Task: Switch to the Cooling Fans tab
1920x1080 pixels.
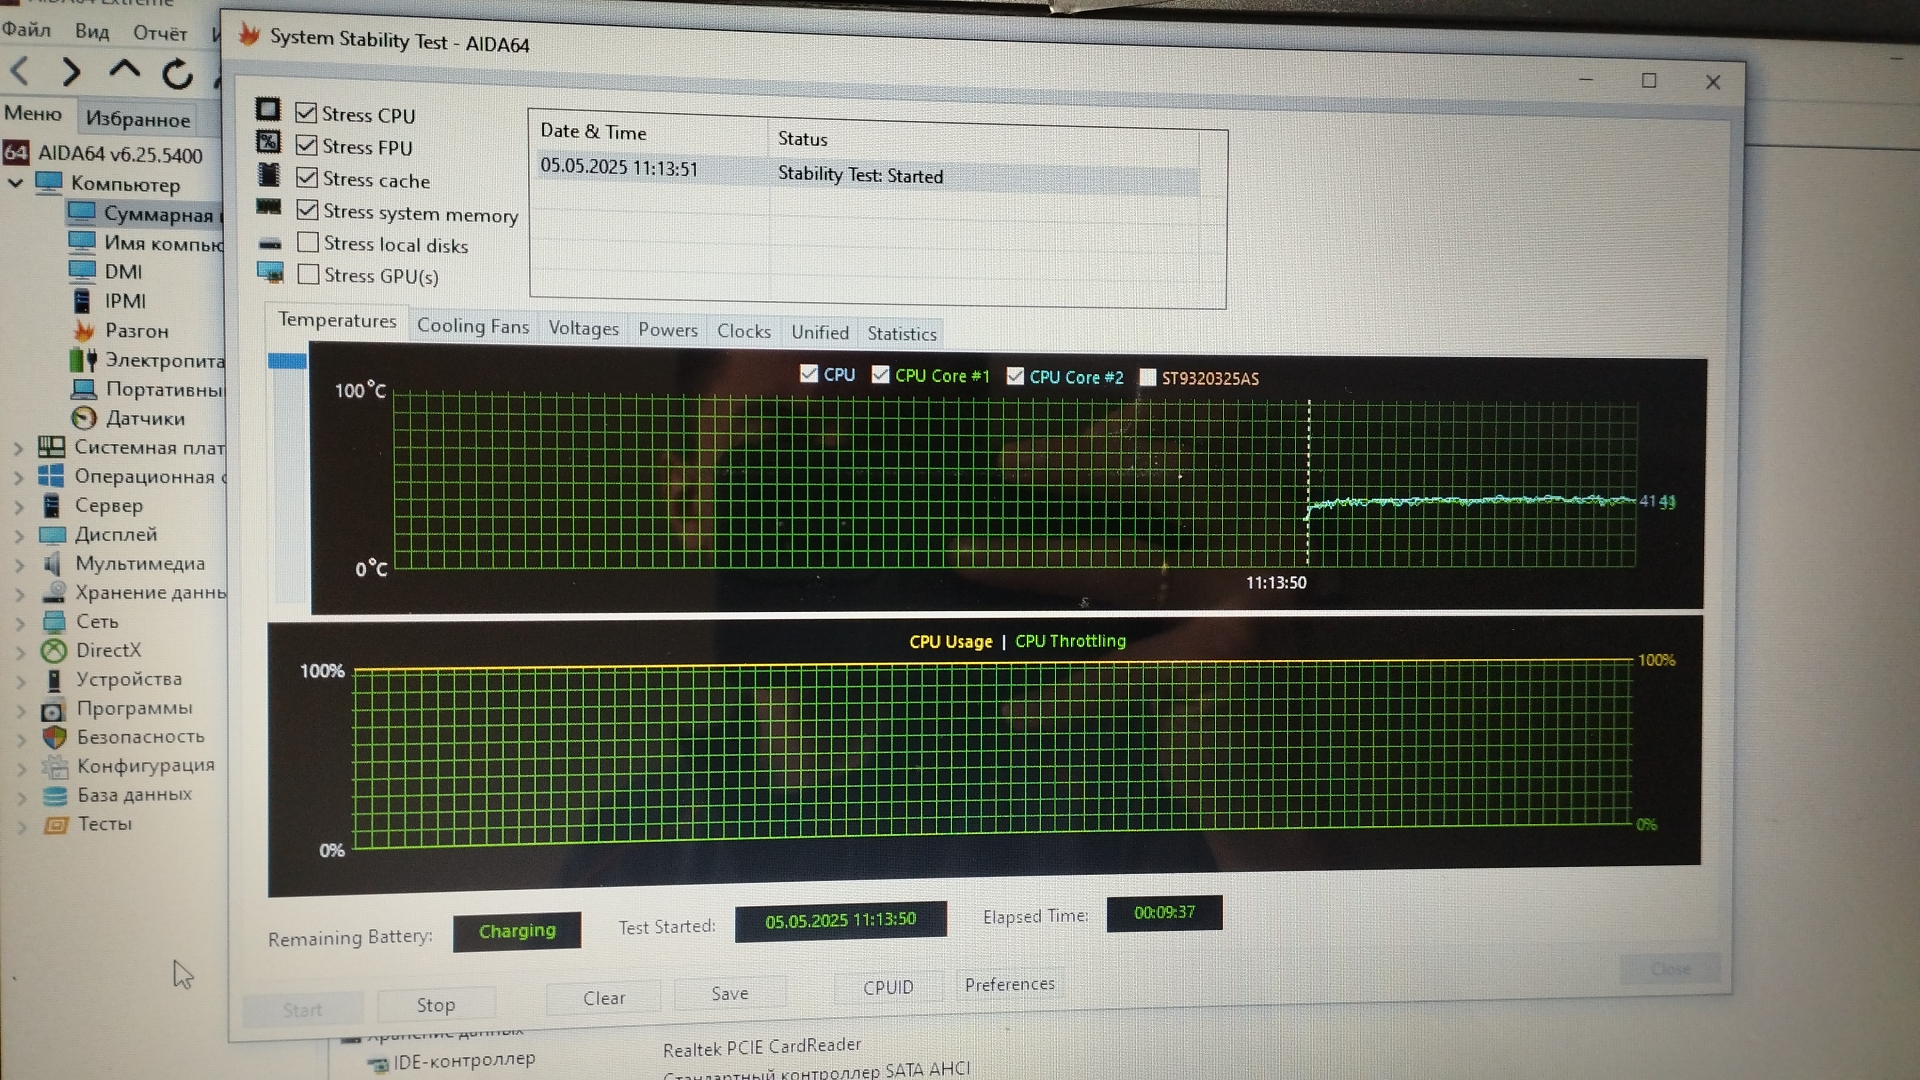Action: 472,326
